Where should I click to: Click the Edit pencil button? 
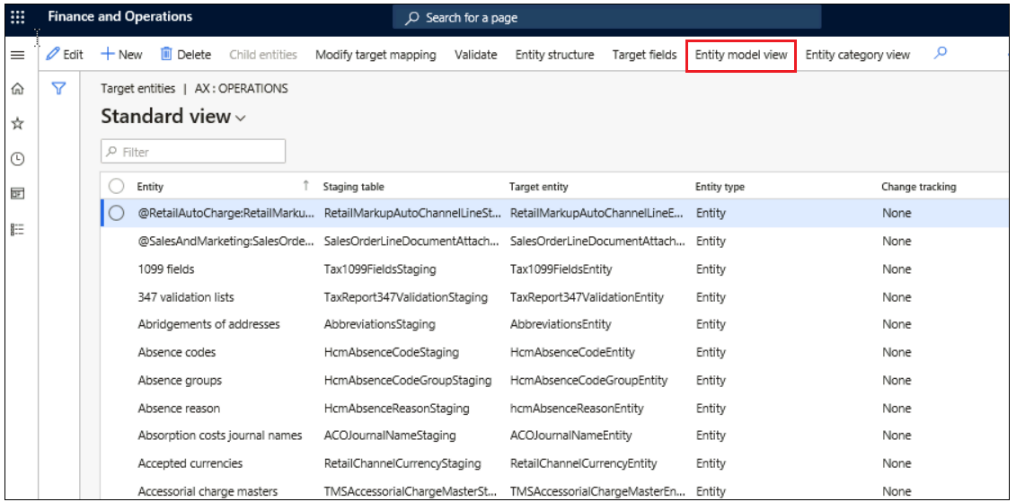(x=65, y=55)
